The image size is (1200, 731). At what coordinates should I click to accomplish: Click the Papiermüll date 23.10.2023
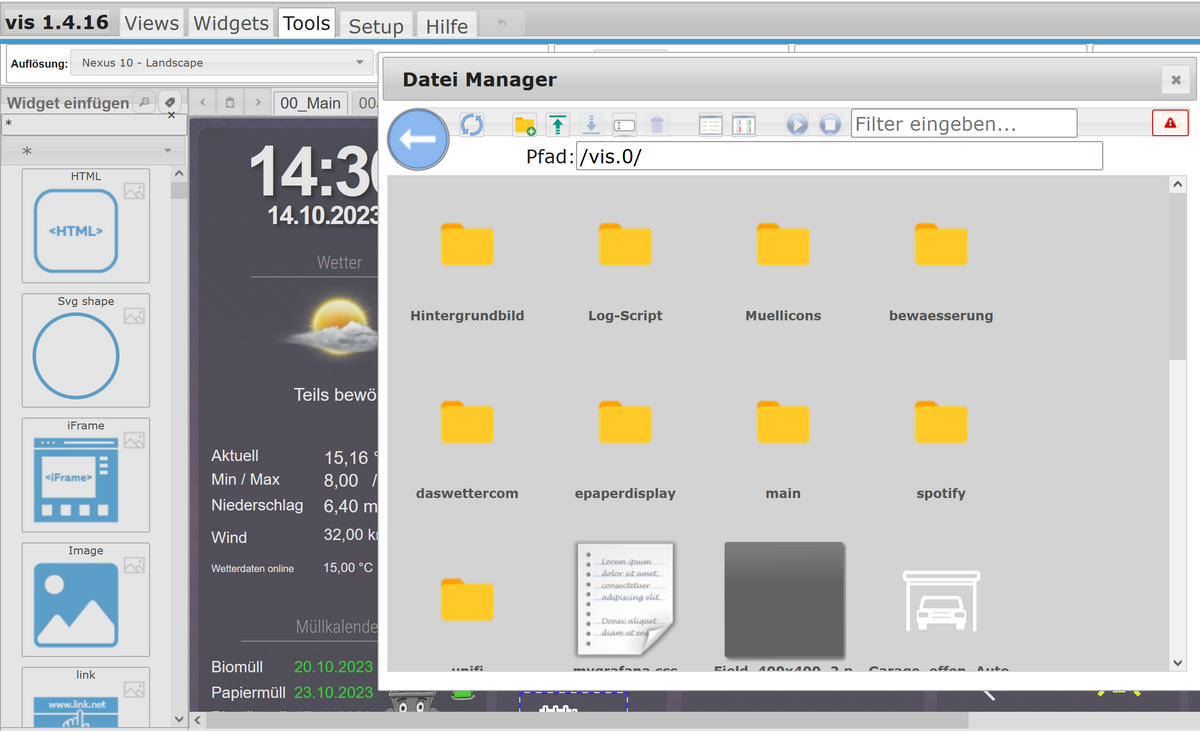pyautogui.click(x=333, y=692)
